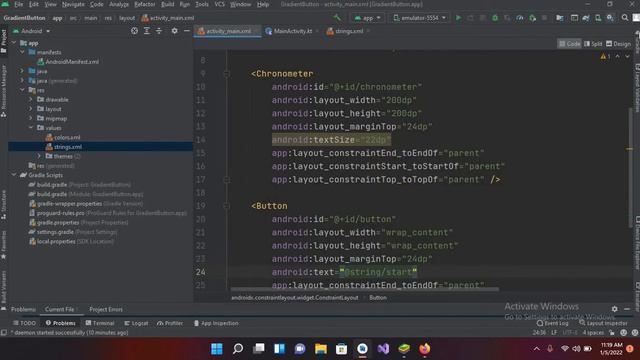Open the Project Errors tab

(x=106, y=309)
